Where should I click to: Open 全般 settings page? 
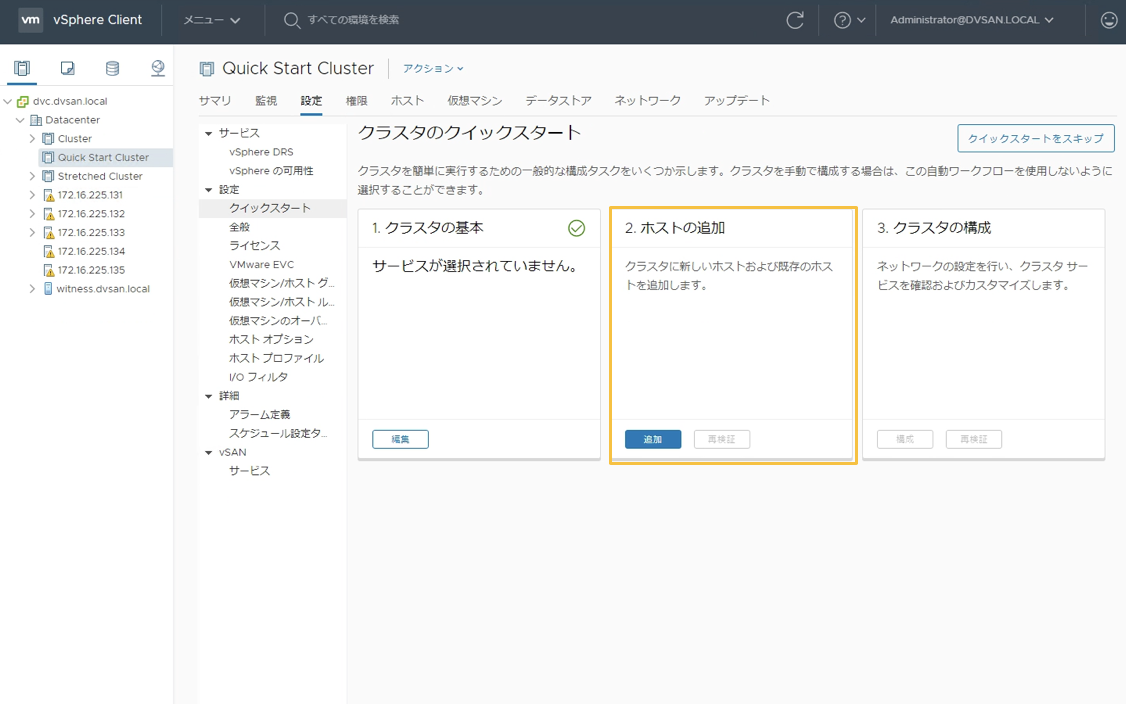point(239,227)
